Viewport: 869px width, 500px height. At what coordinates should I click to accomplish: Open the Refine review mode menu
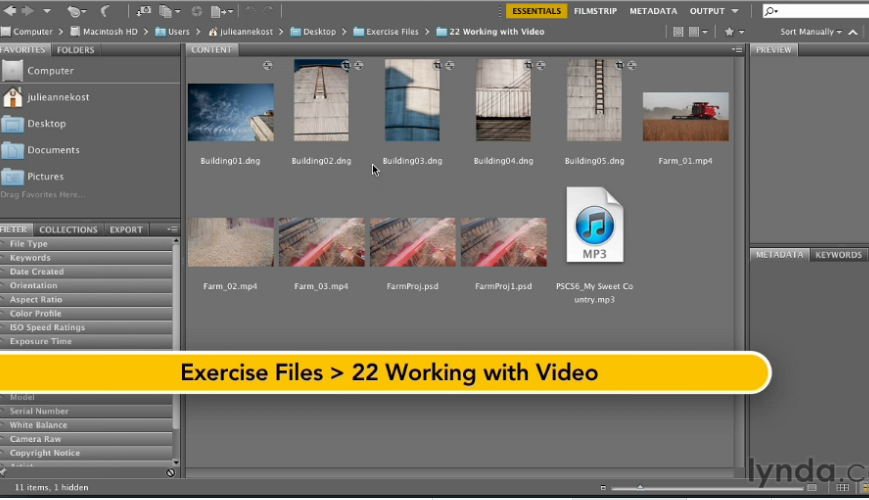tap(170, 11)
